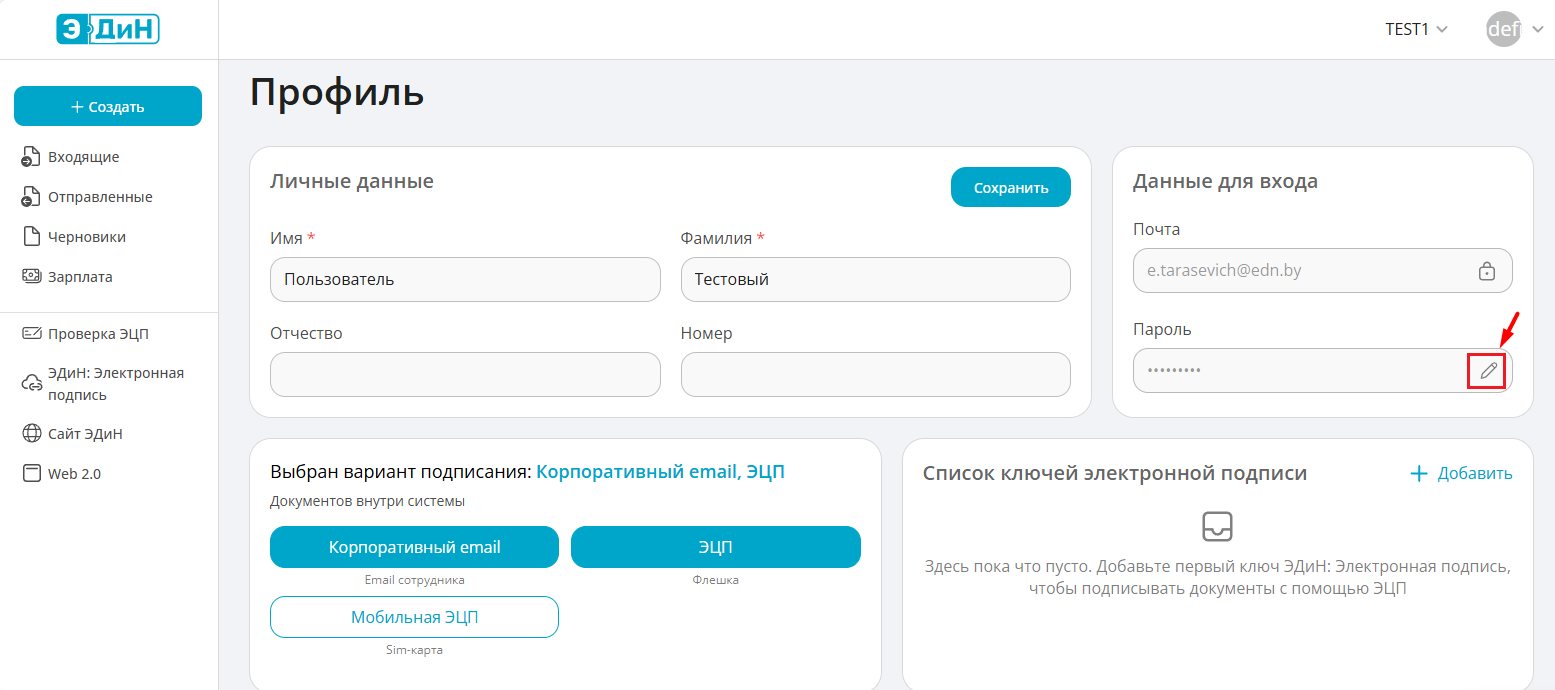Click the empty inbox tray icon

click(x=1217, y=526)
